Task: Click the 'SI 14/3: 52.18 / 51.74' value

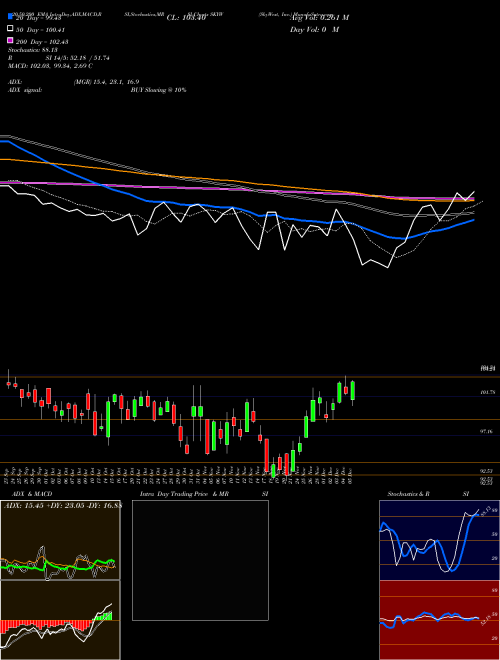Action: 78,58
